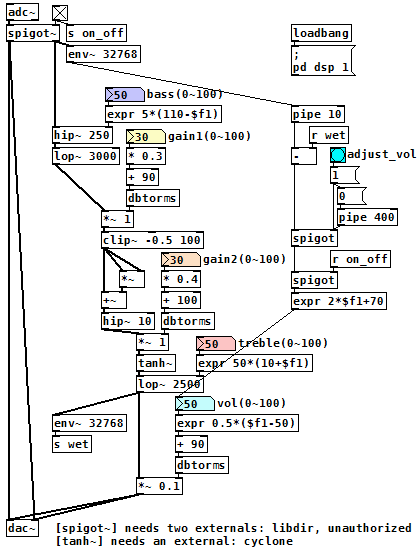Click the message box 'pd dsp 1'
The image size is (420, 550).
323,60
